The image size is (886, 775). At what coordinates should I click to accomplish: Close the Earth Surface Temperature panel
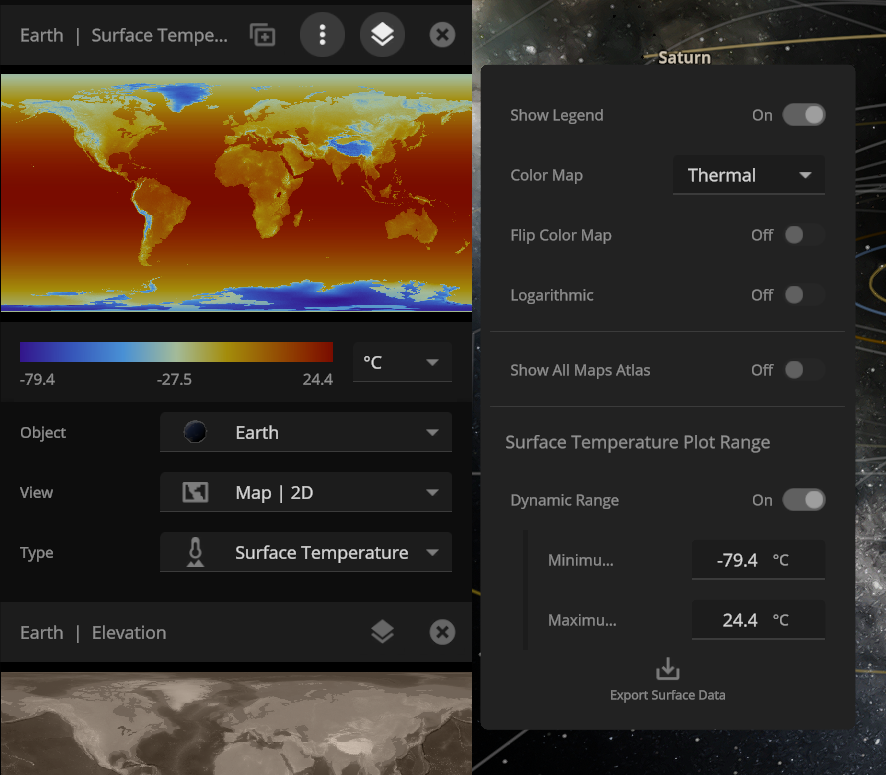pyautogui.click(x=442, y=35)
